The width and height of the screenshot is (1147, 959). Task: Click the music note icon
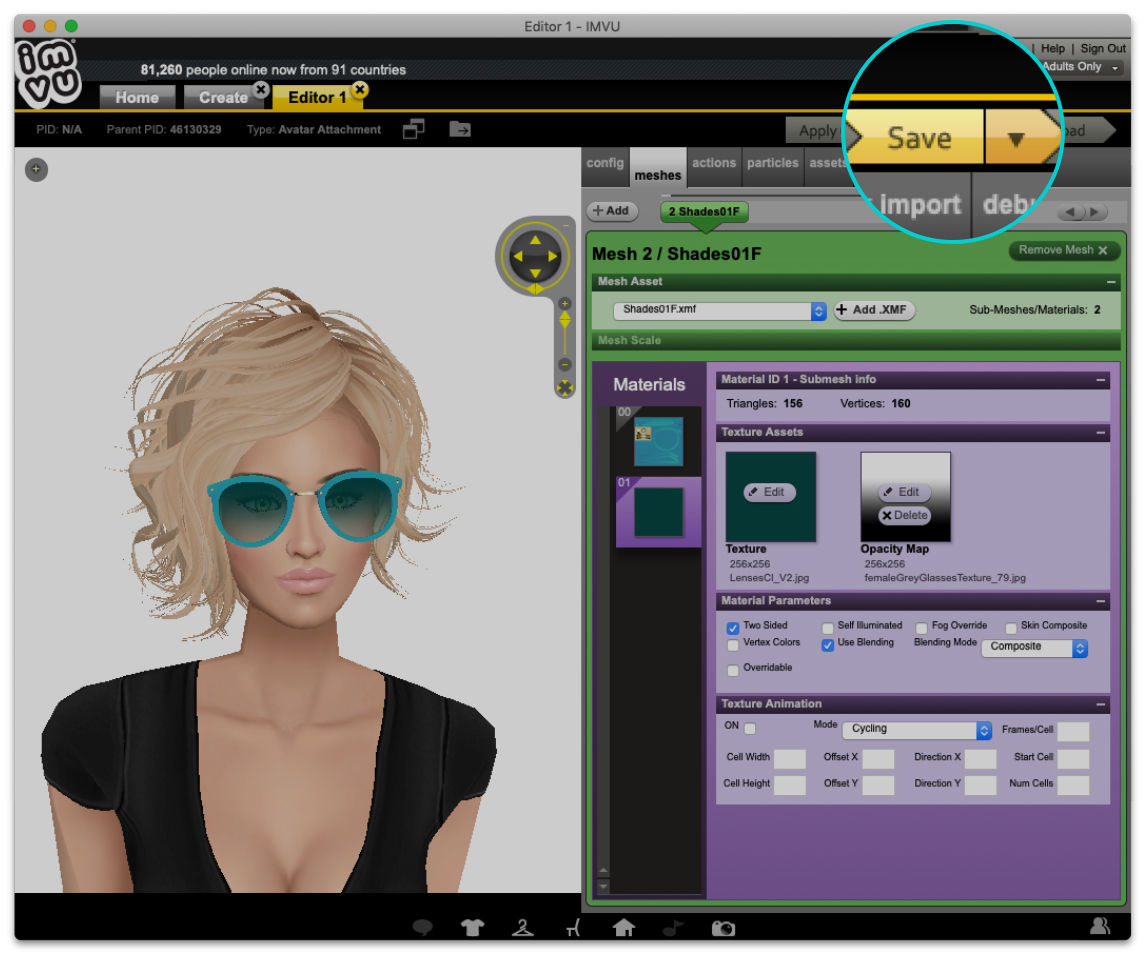(673, 928)
